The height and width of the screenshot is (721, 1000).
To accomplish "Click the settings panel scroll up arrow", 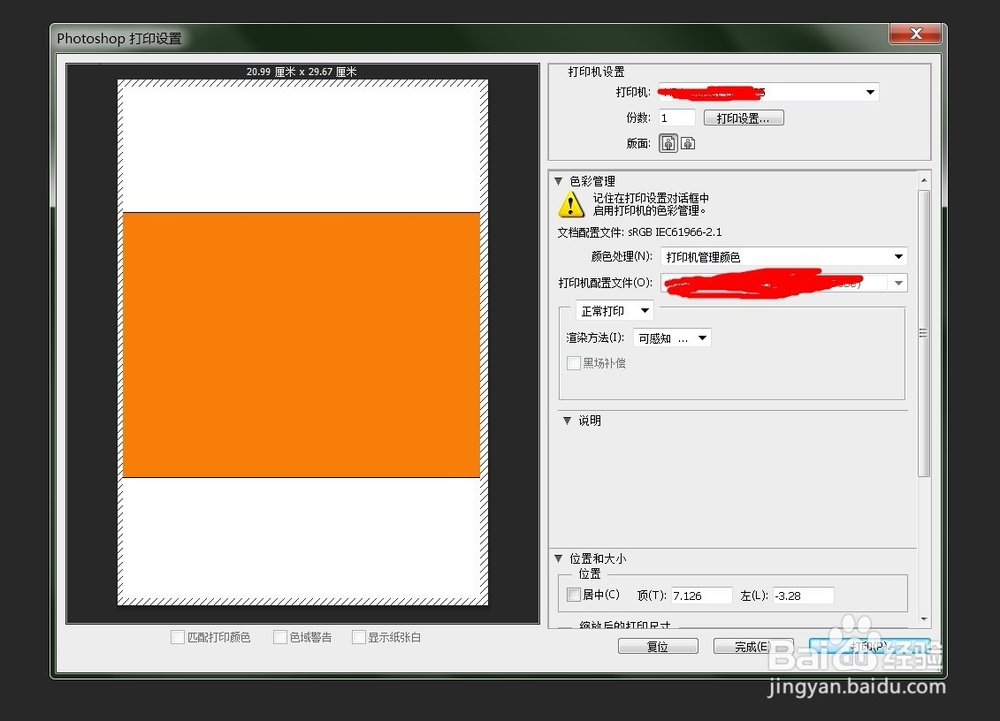I will 924,180.
